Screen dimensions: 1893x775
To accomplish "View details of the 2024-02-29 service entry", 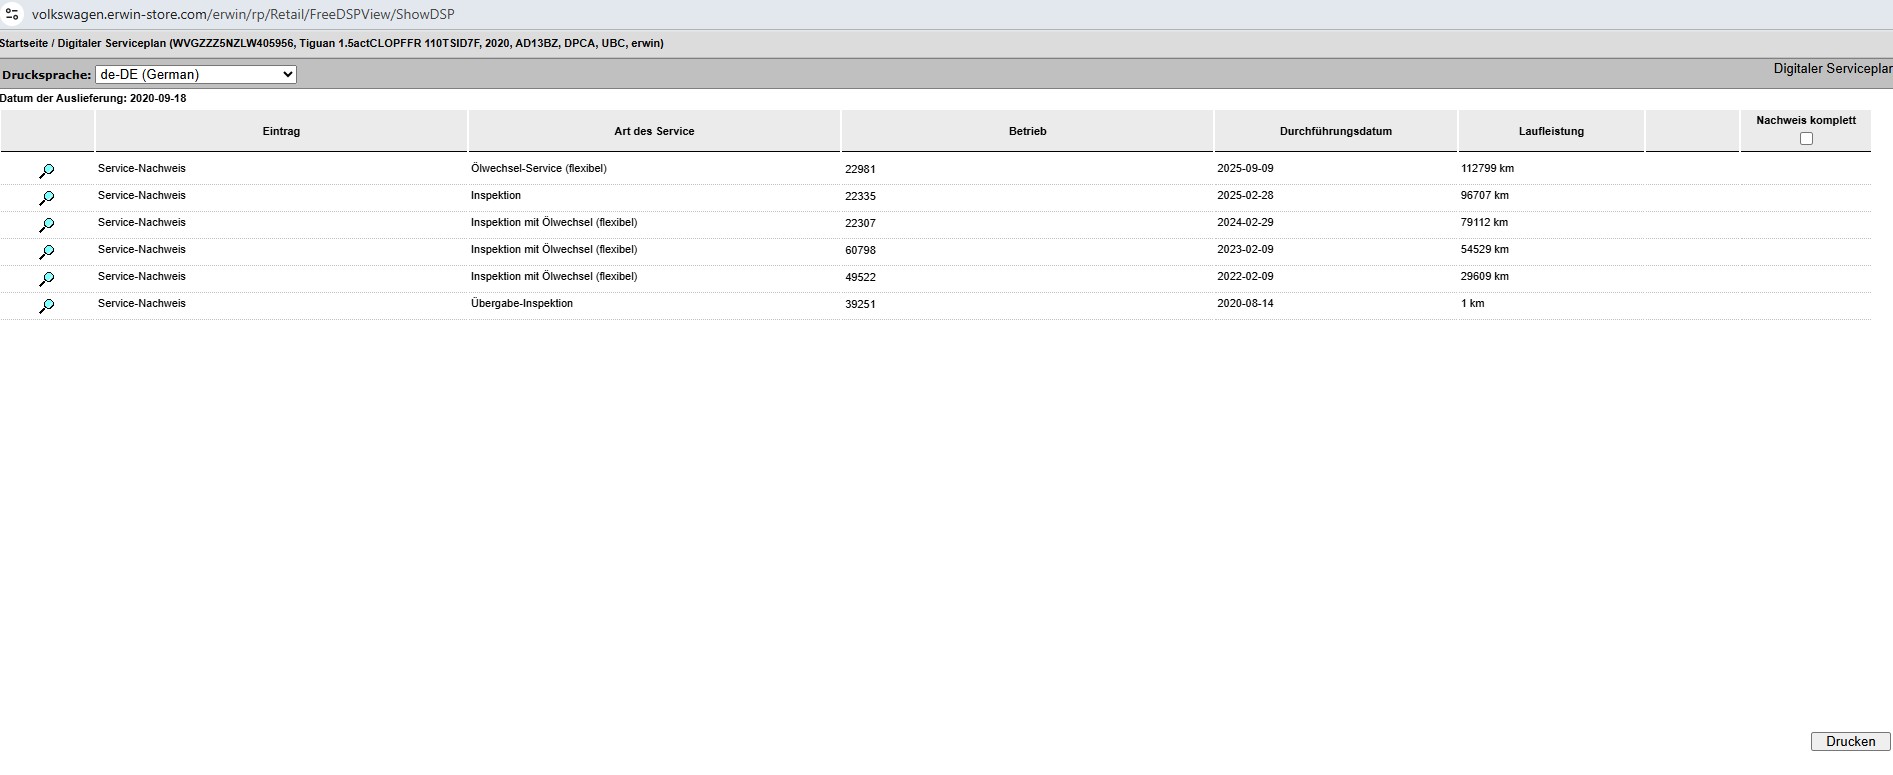I will (x=46, y=225).
